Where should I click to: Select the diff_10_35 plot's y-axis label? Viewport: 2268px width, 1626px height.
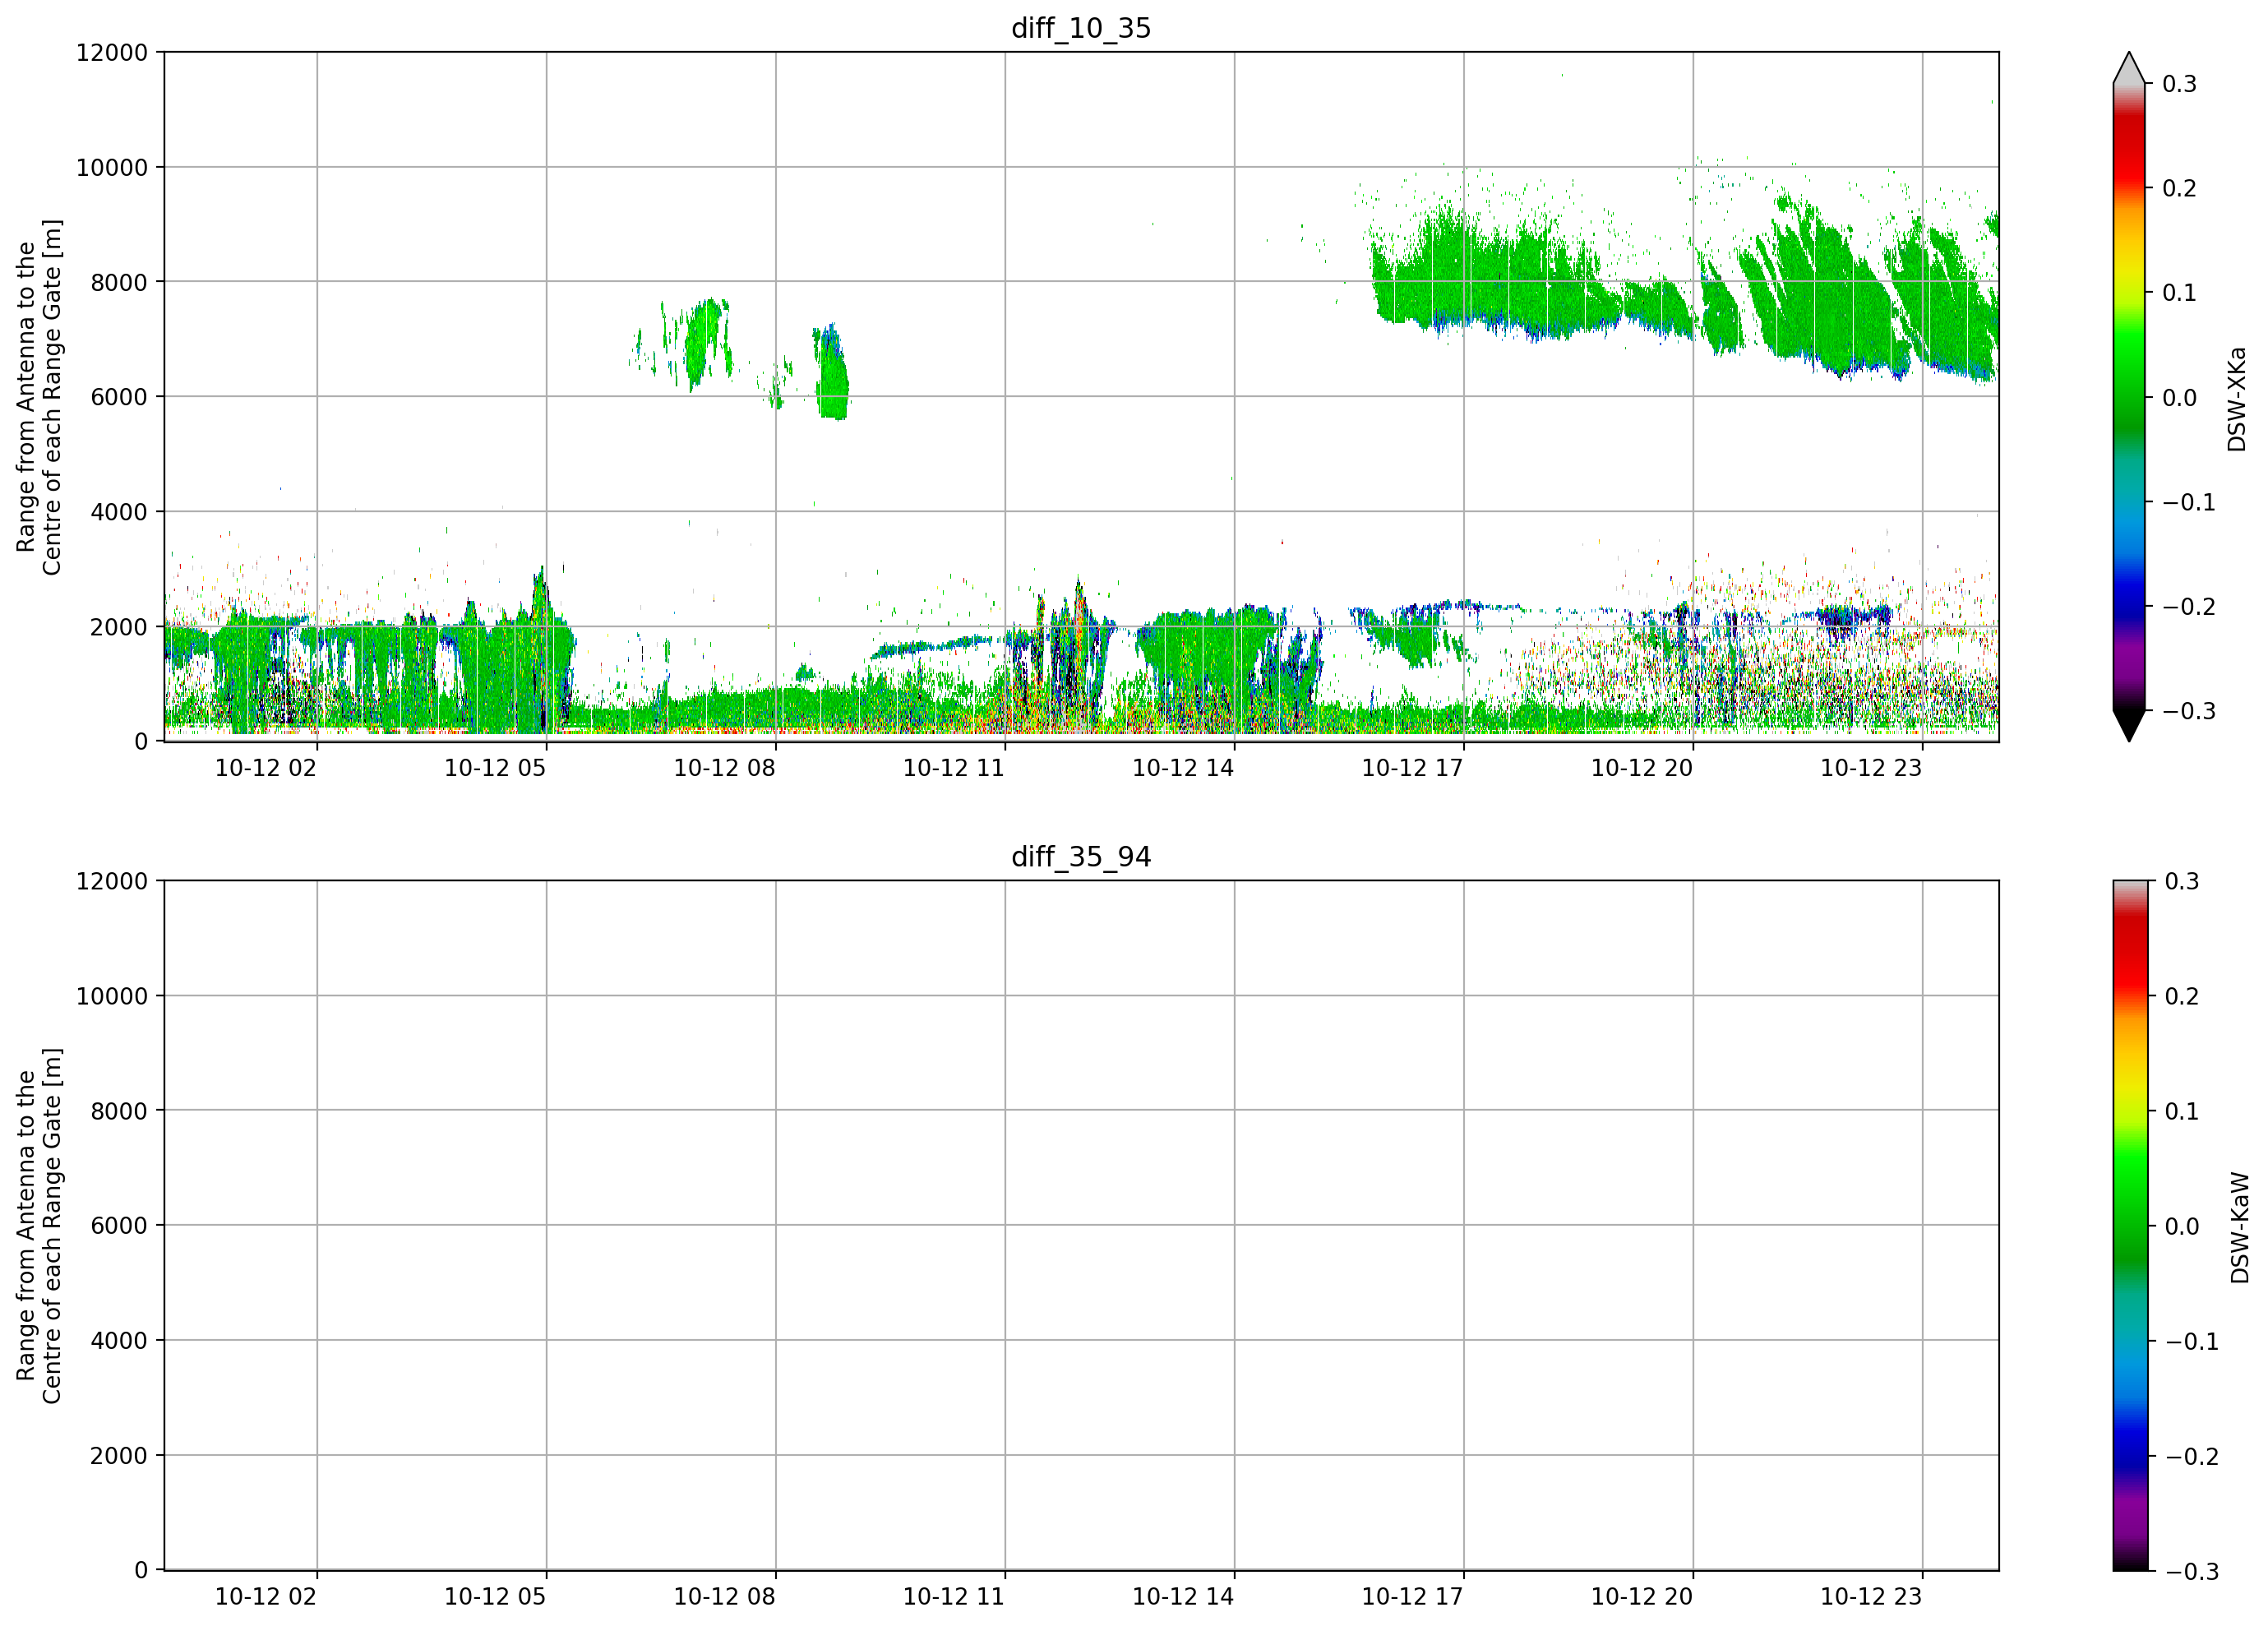coord(39,397)
